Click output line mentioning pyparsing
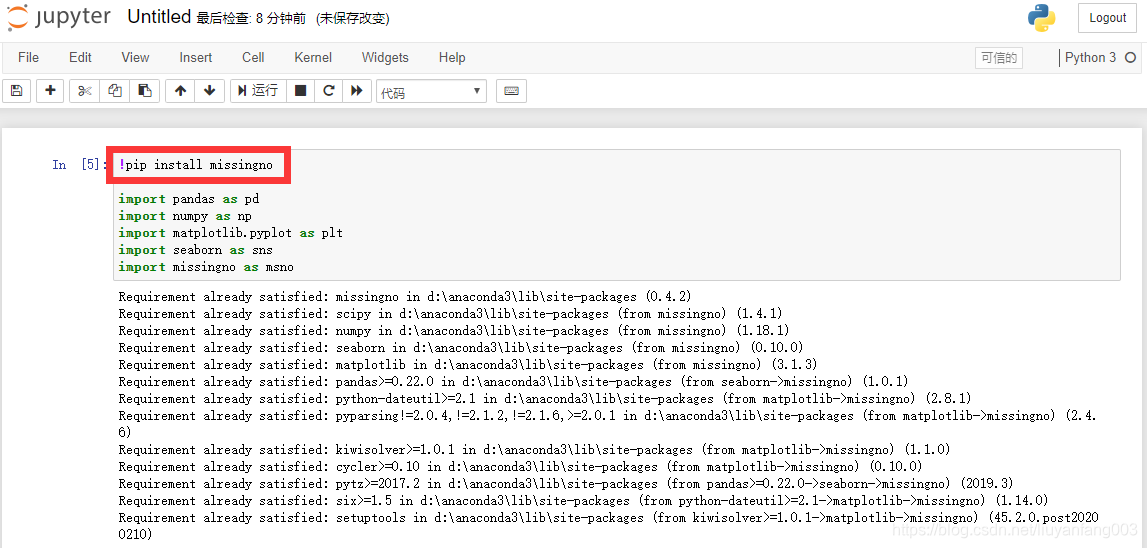 (x=609, y=424)
